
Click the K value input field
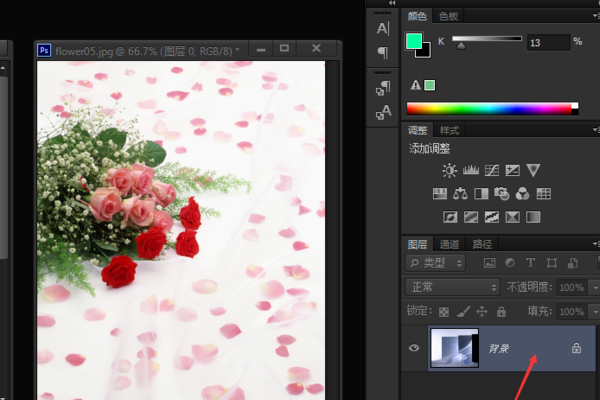(x=546, y=42)
